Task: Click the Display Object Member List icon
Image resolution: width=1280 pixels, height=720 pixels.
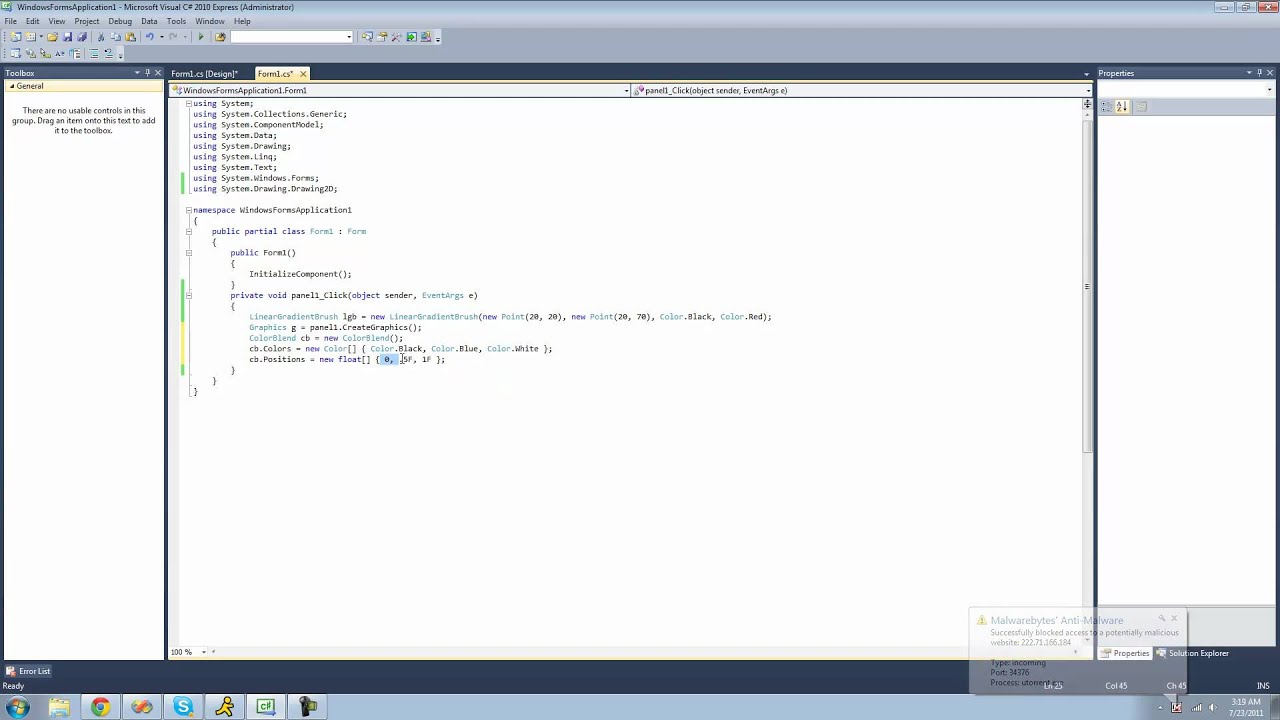Action: click(15, 53)
